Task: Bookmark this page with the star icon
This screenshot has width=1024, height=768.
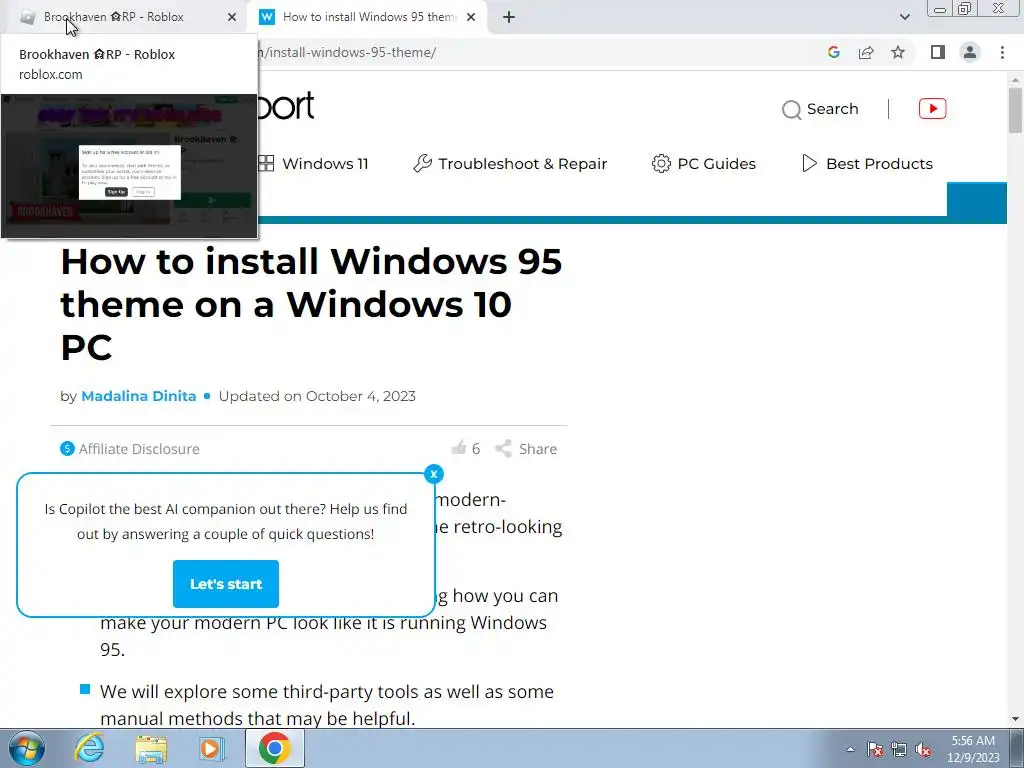Action: click(898, 52)
